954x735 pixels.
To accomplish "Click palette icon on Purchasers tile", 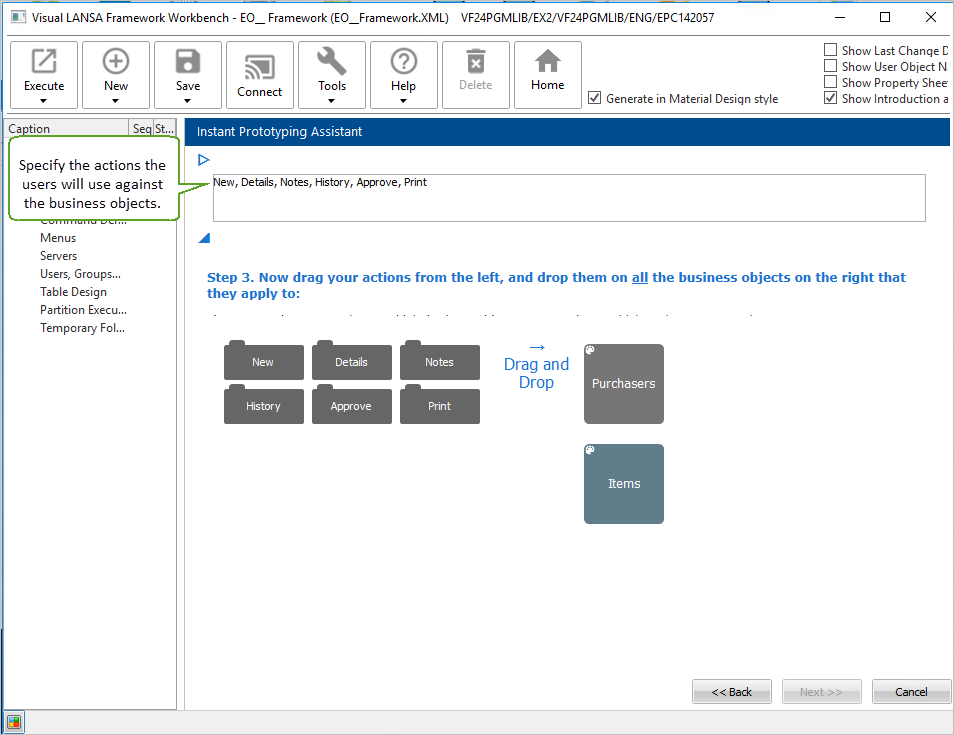I will 590,350.
